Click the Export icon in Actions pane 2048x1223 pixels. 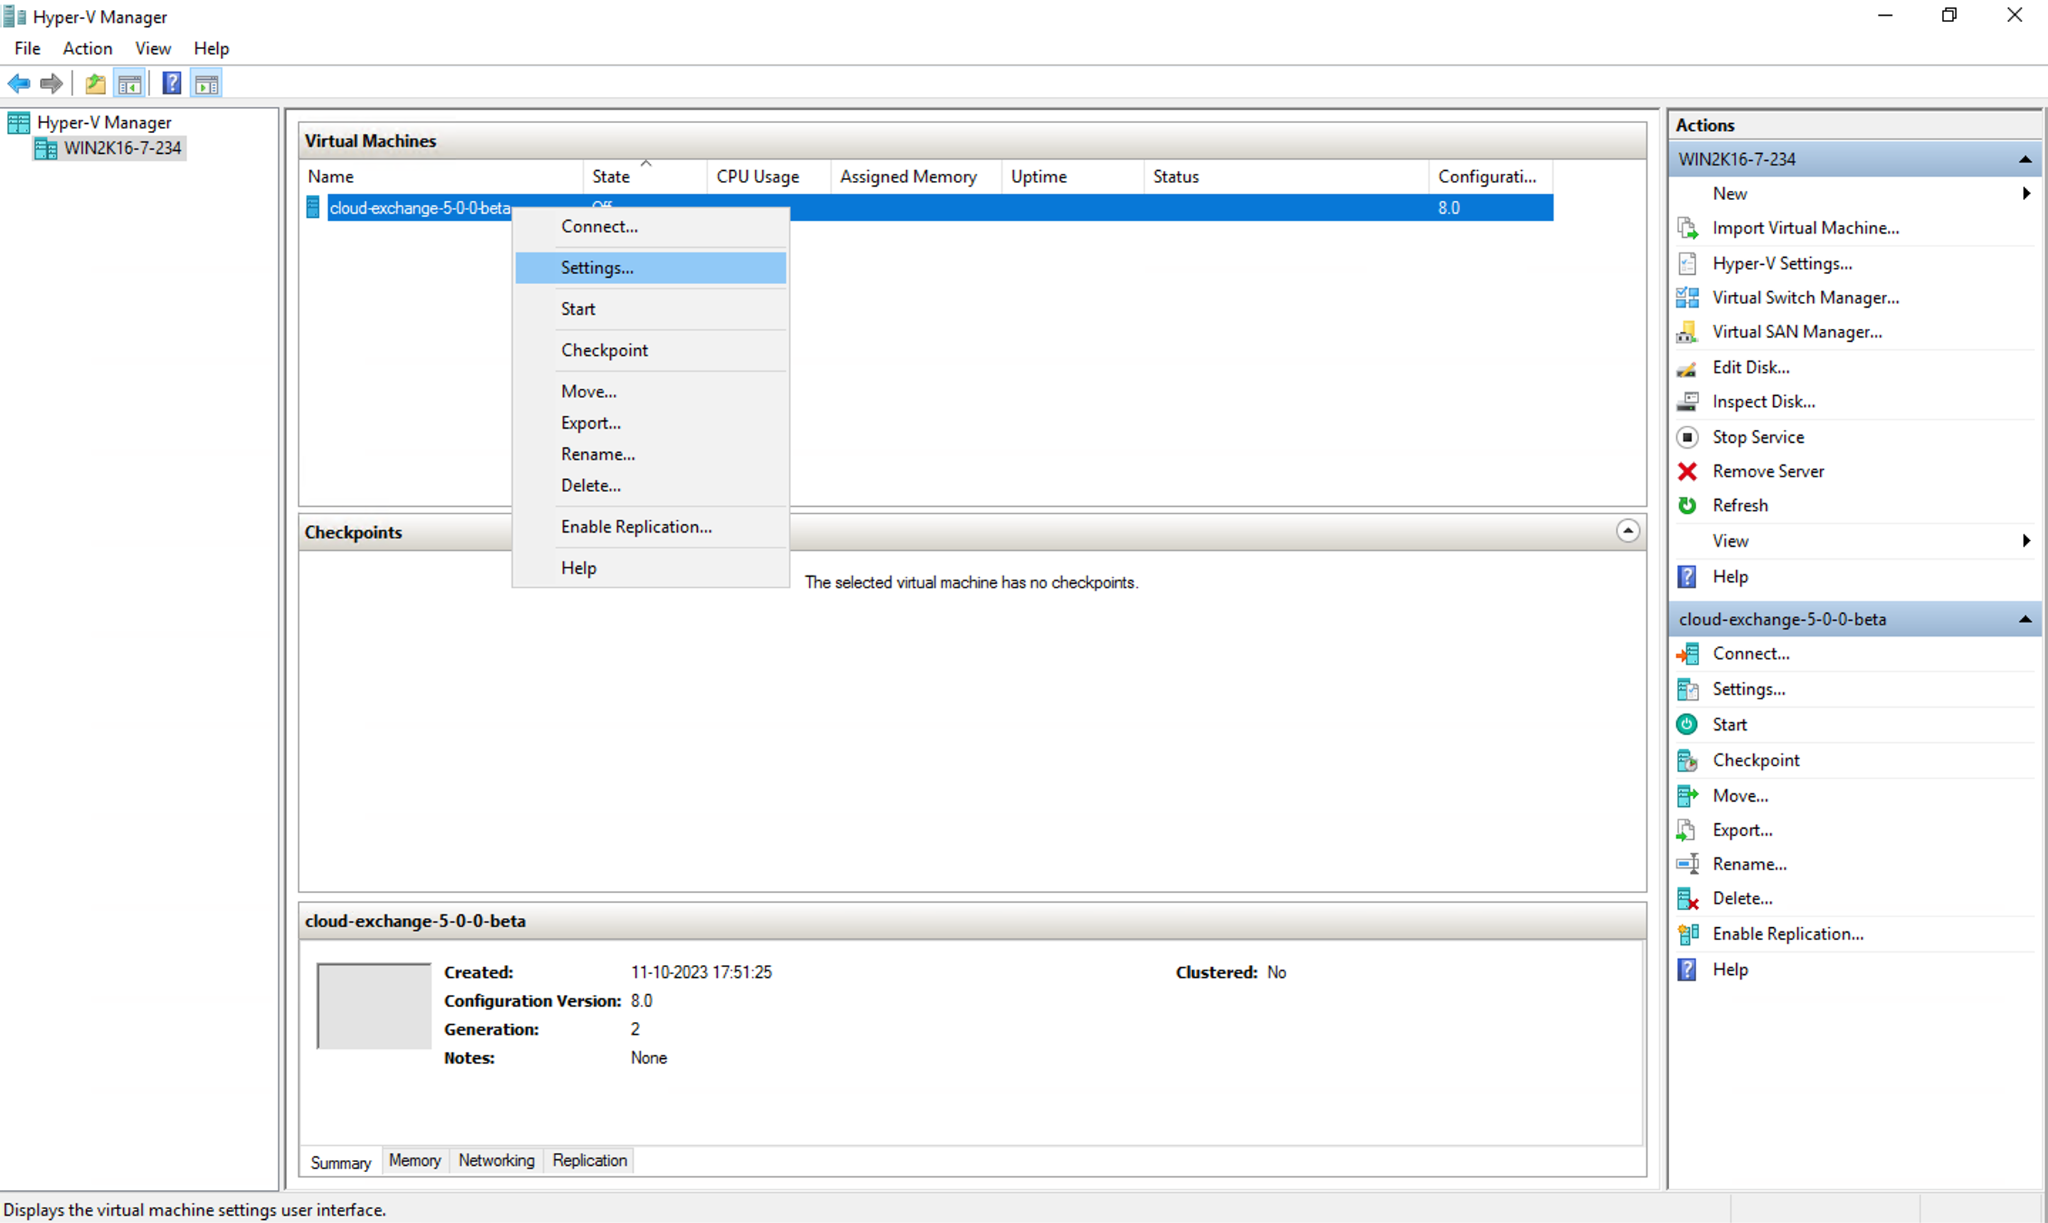[1687, 830]
